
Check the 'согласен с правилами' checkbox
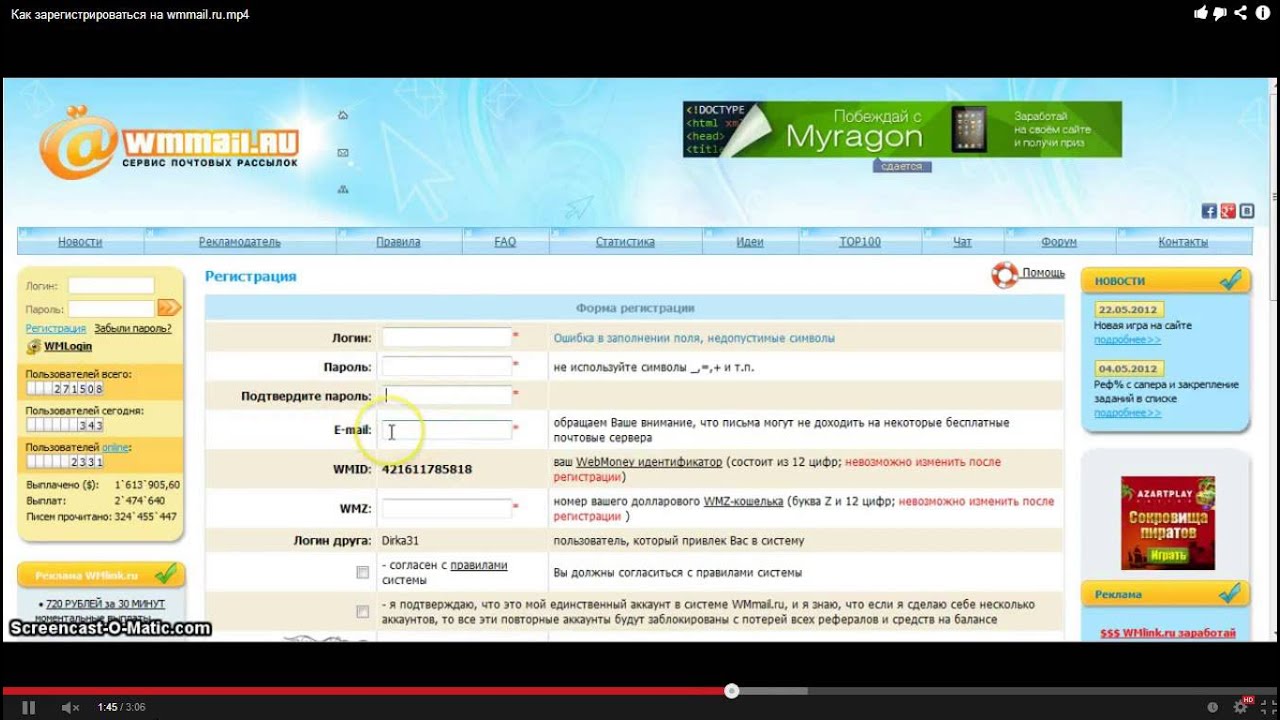click(x=362, y=572)
